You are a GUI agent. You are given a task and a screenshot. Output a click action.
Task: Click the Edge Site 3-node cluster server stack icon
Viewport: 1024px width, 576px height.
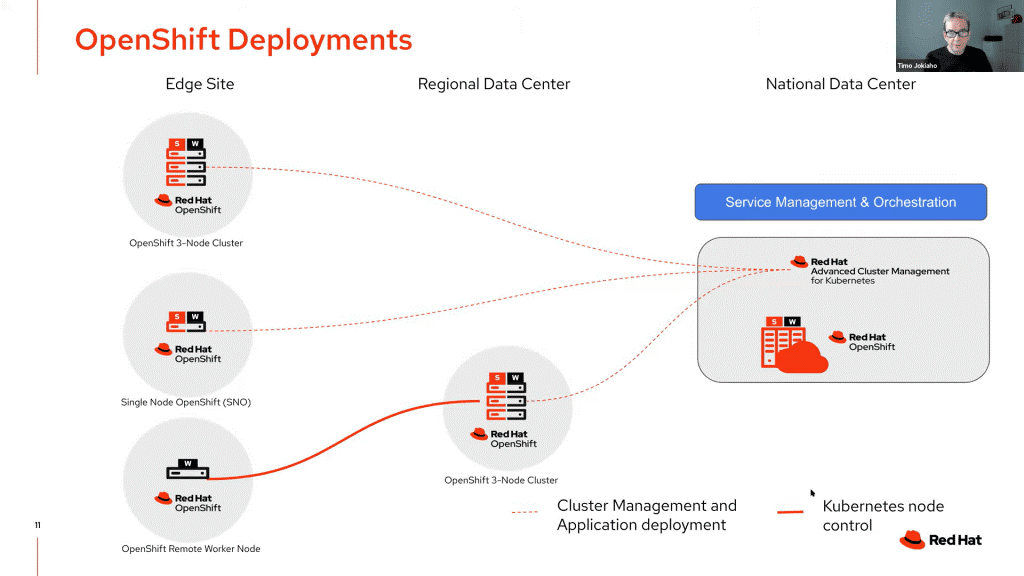pos(186,163)
